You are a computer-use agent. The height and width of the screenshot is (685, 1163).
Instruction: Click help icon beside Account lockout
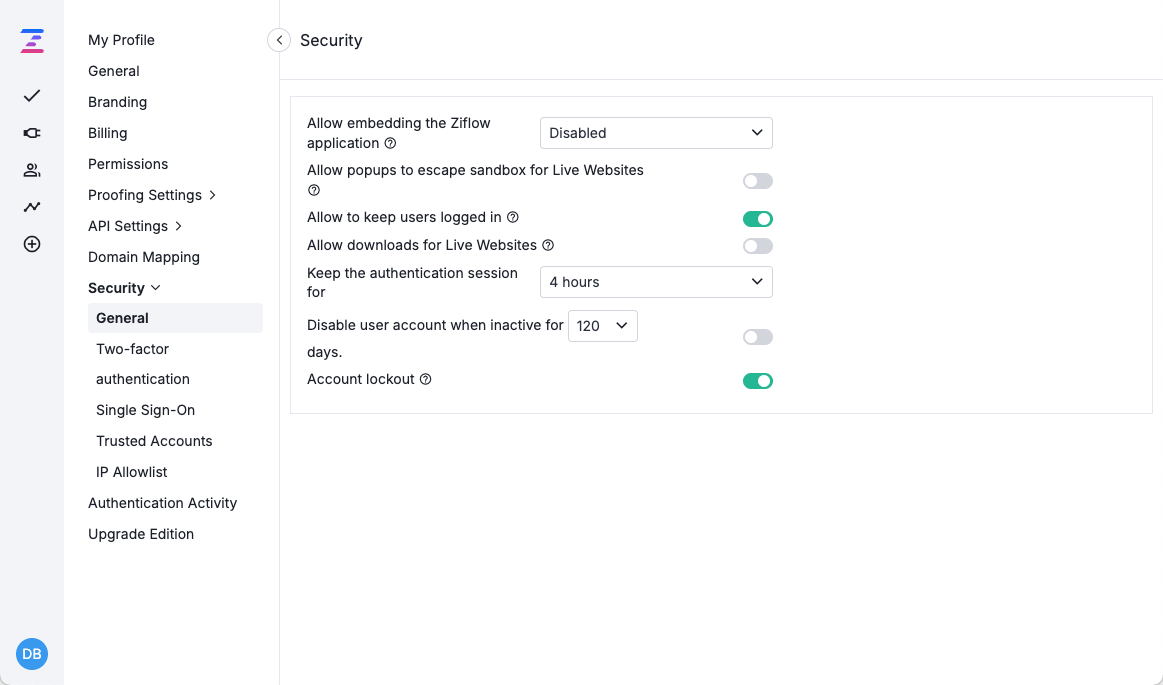pos(425,380)
